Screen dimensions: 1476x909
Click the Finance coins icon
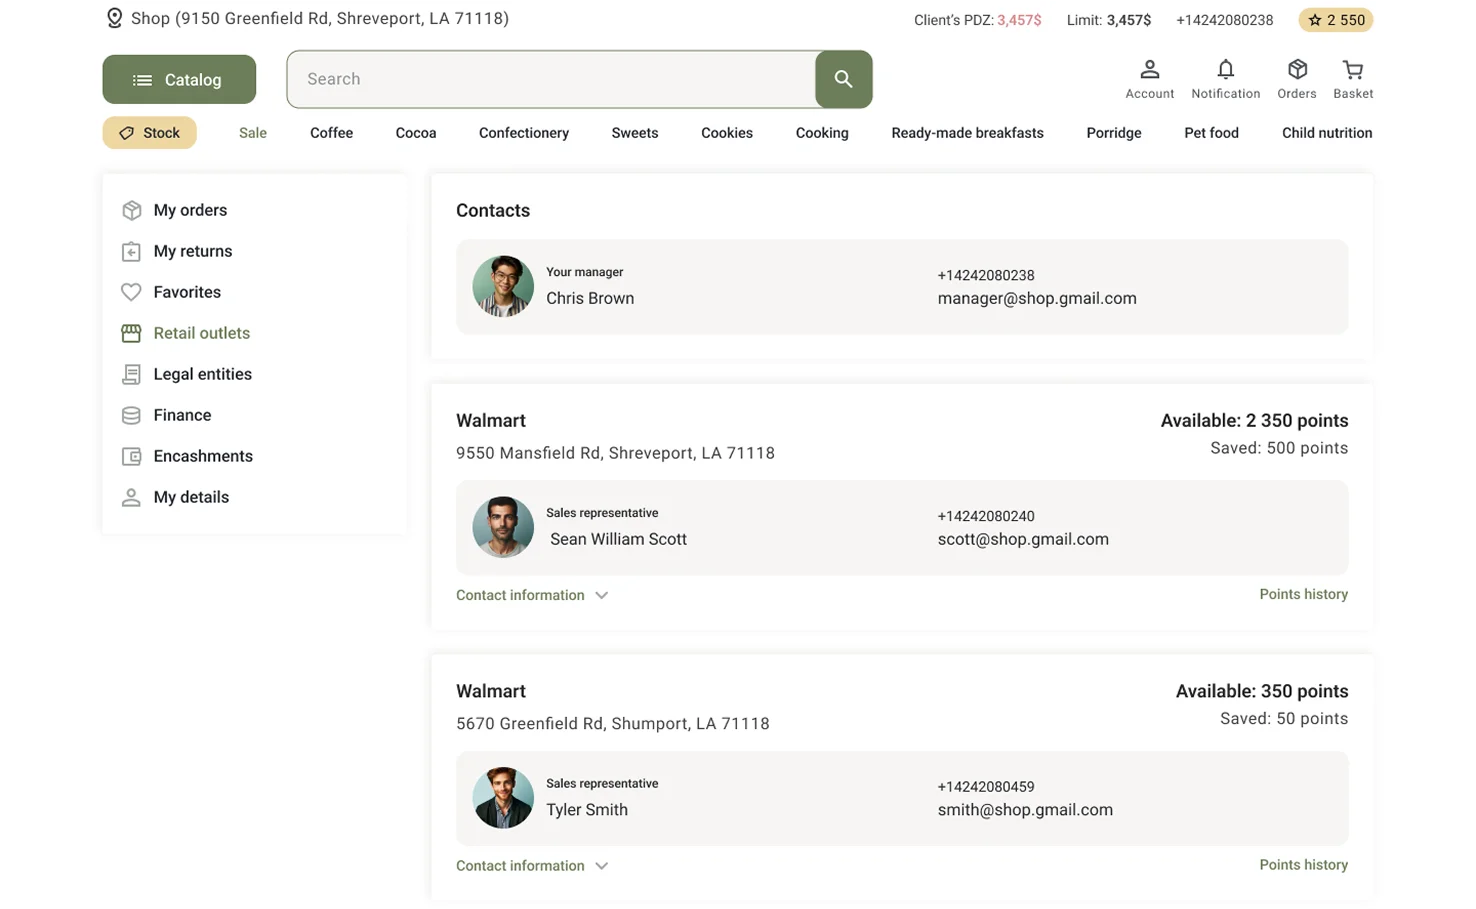pyautogui.click(x=131, y=415)
